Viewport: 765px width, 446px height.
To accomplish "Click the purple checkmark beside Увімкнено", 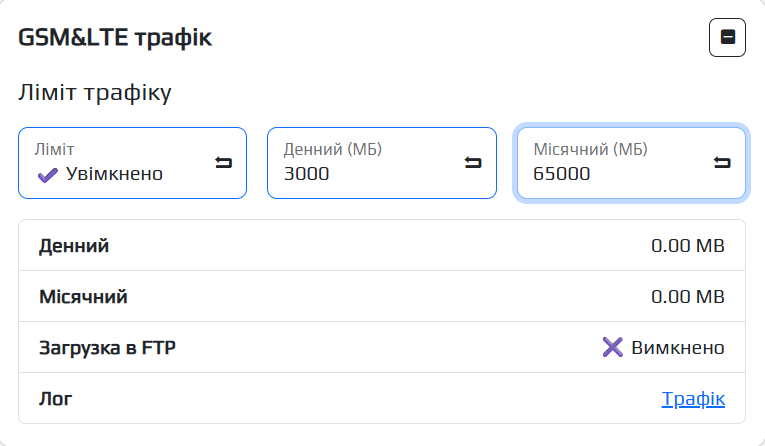I will (x=47, y=175).
